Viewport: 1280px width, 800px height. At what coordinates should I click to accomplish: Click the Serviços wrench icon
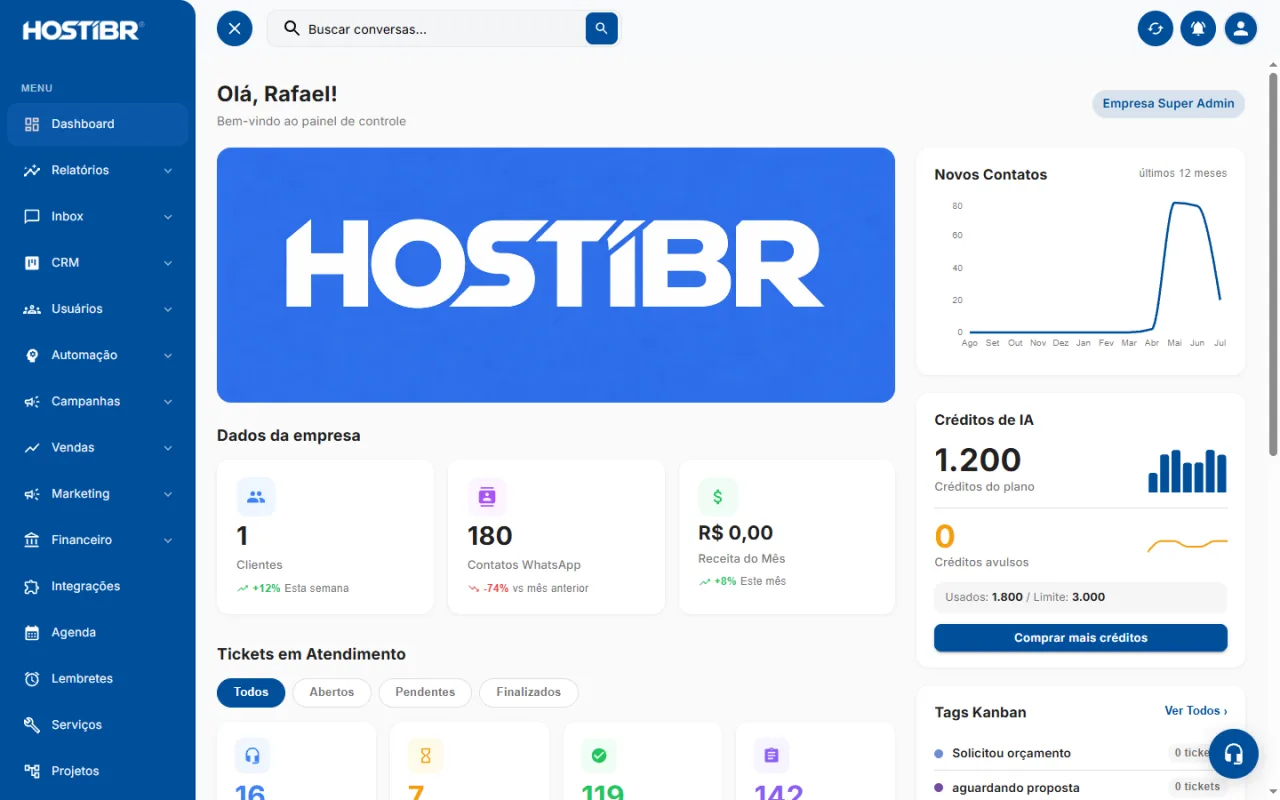(x=32, y=725)
